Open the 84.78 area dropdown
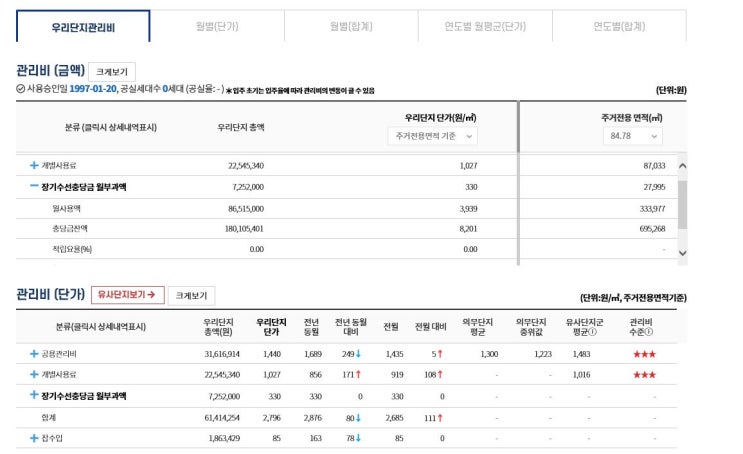Image resolution: width=743 pixels, height=454 pixels. pyautogui.click(x=633, y=136)
